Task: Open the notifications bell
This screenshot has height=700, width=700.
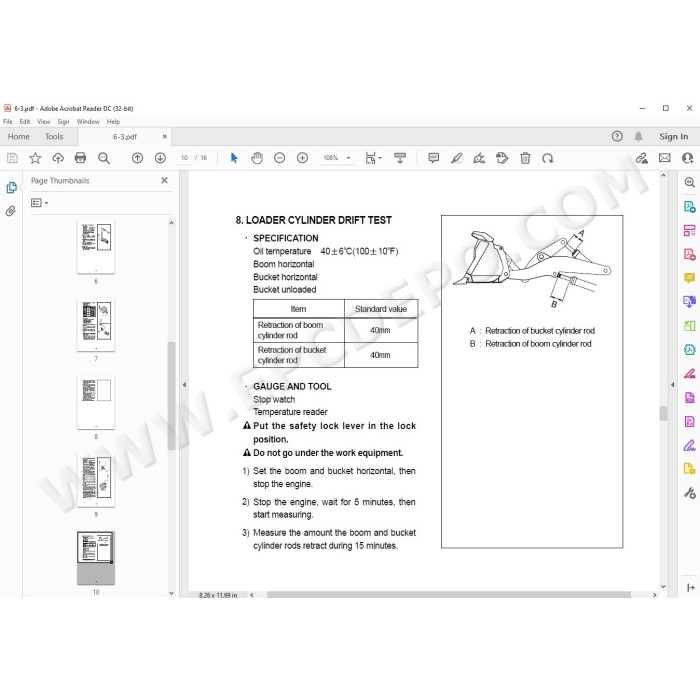Action: 638,137
